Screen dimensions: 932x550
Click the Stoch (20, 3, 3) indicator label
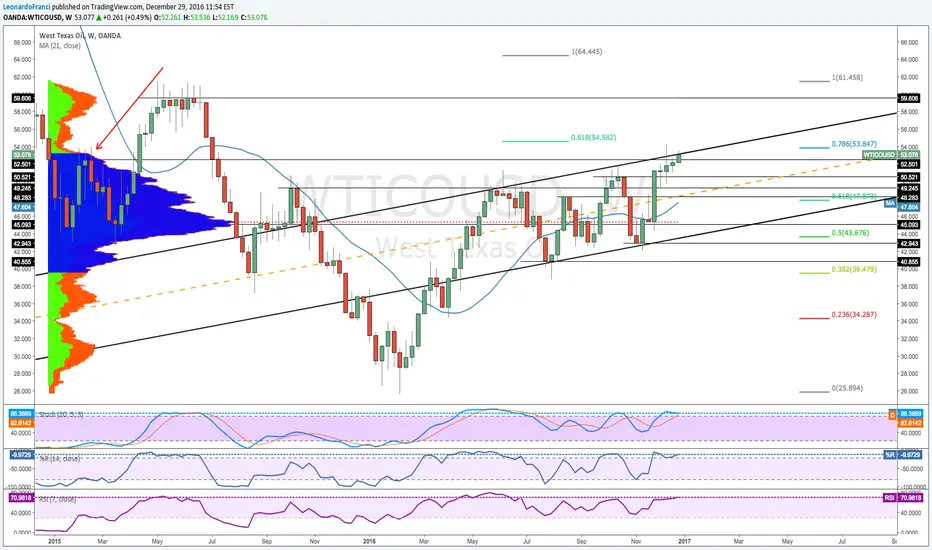tap(61, 414)
